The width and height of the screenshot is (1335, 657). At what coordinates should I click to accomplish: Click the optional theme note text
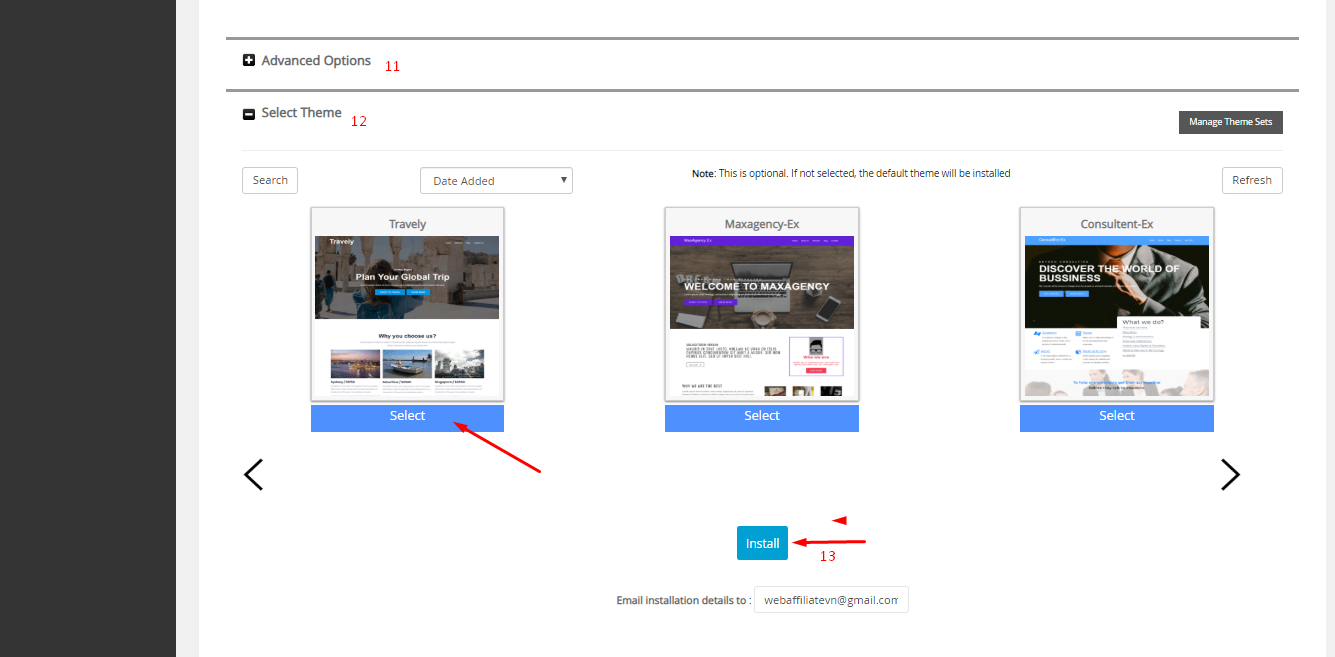click(x=851, y=173)
